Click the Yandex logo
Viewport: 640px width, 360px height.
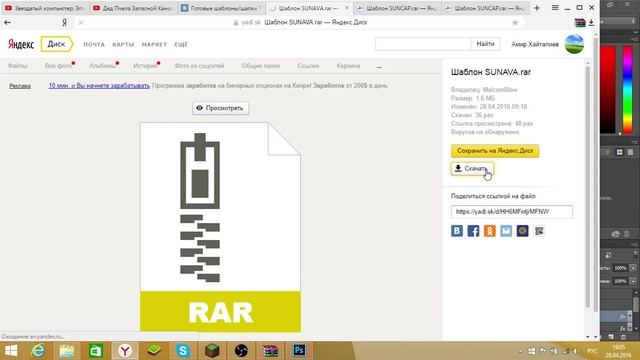pos(21,44)
